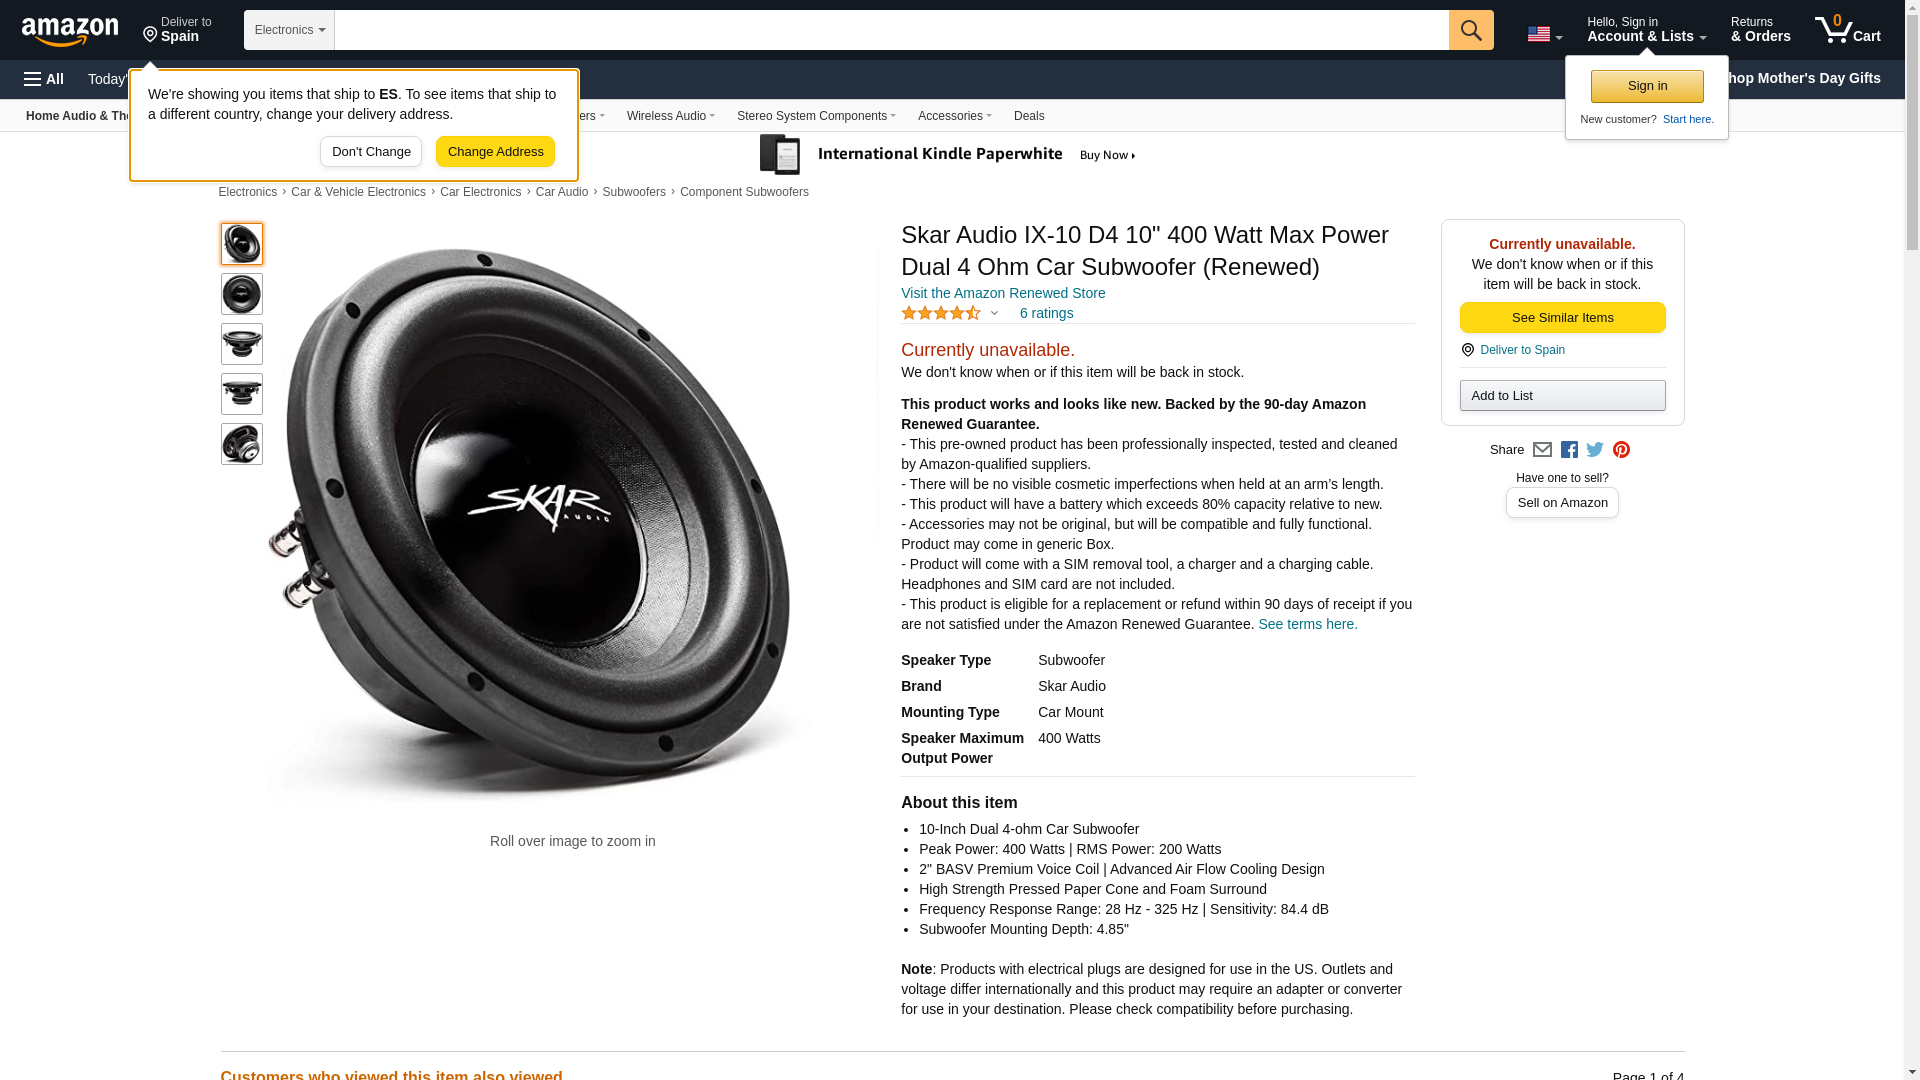Click the search magnifier button

click(1471, 30)
